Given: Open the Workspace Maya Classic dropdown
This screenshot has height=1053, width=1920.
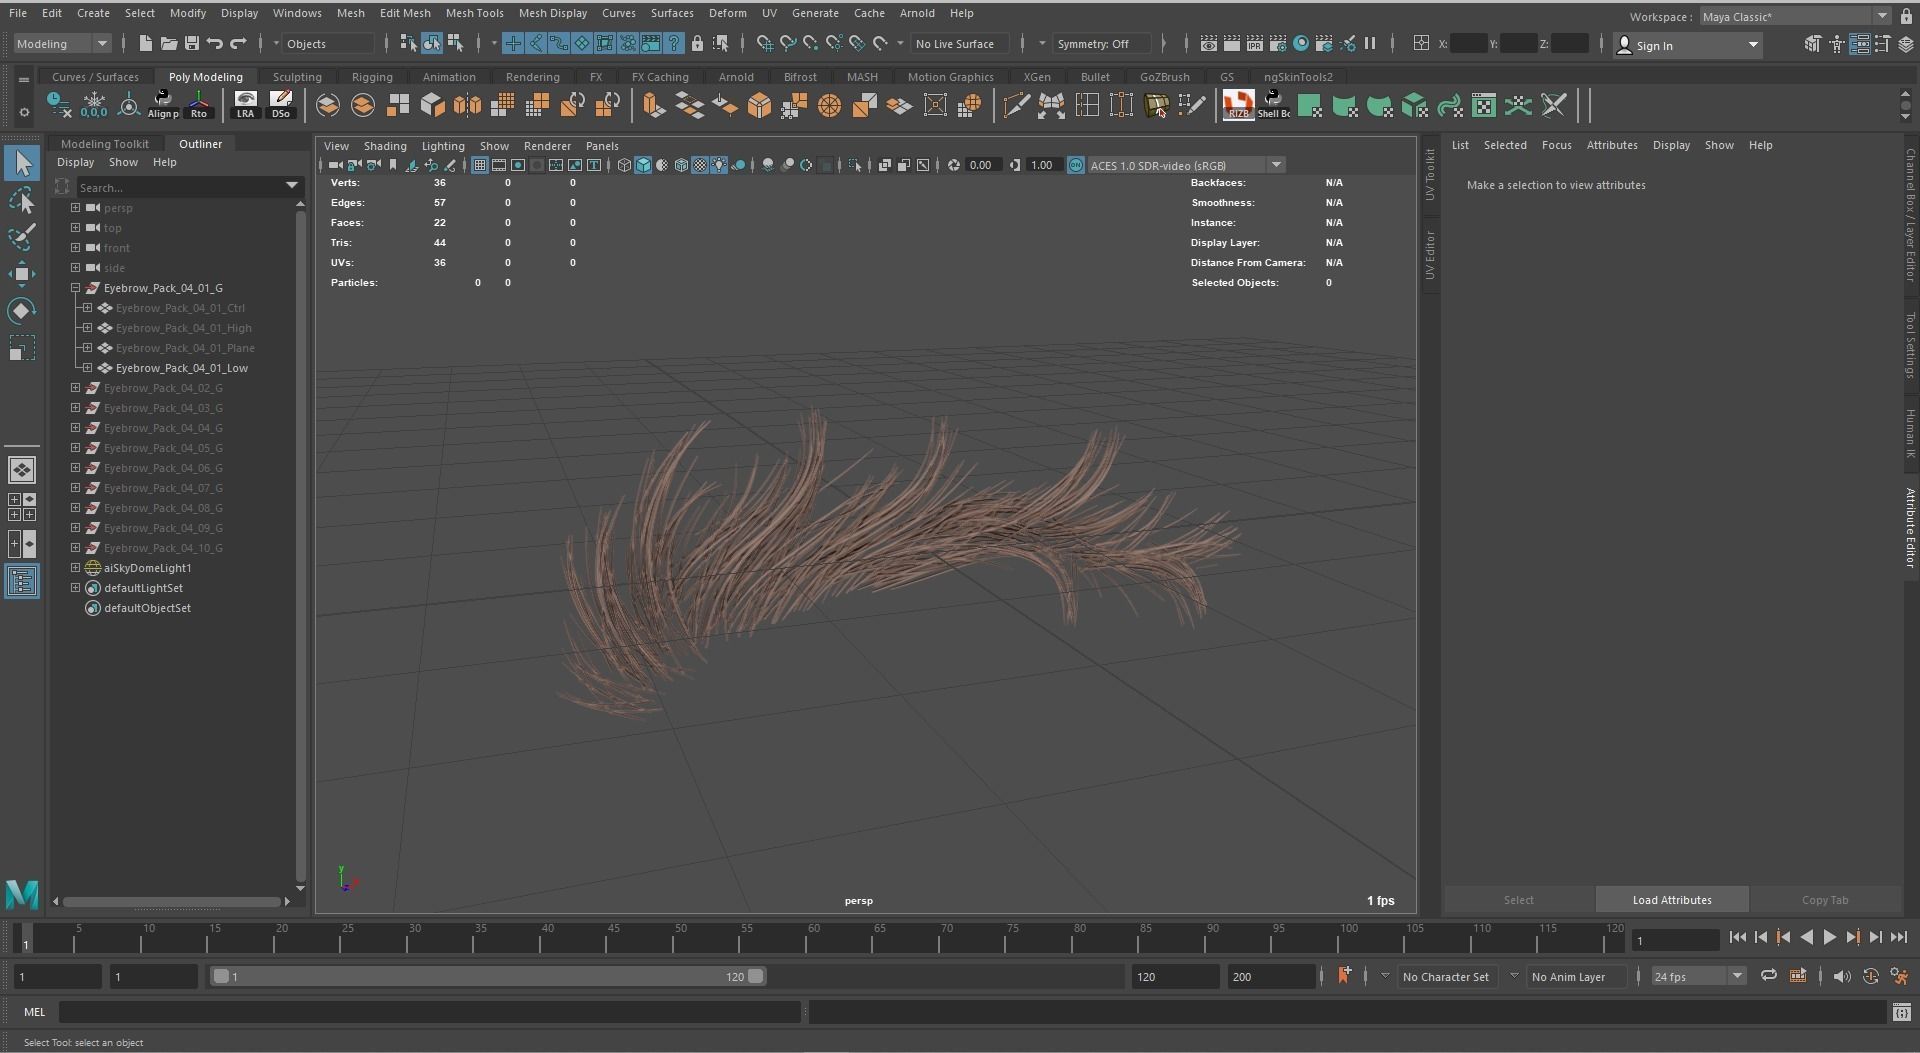Looking at the screenshot, I should [1795, 16].
